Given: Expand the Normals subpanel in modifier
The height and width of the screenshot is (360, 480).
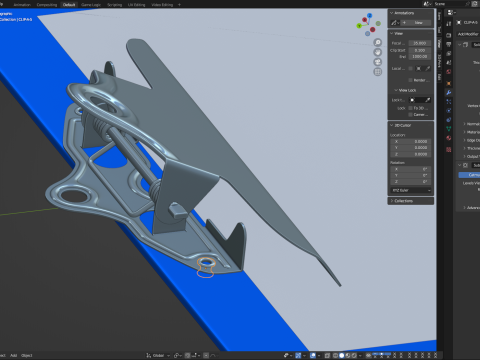Looking at the screenshot, I should pos(465,124).
